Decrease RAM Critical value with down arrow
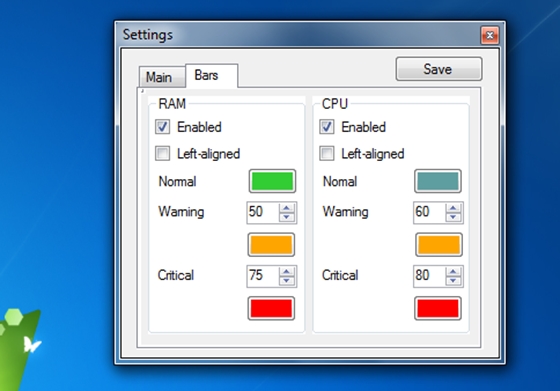The image size is (560, 391). pyautogui.click(x=286, y=281)
